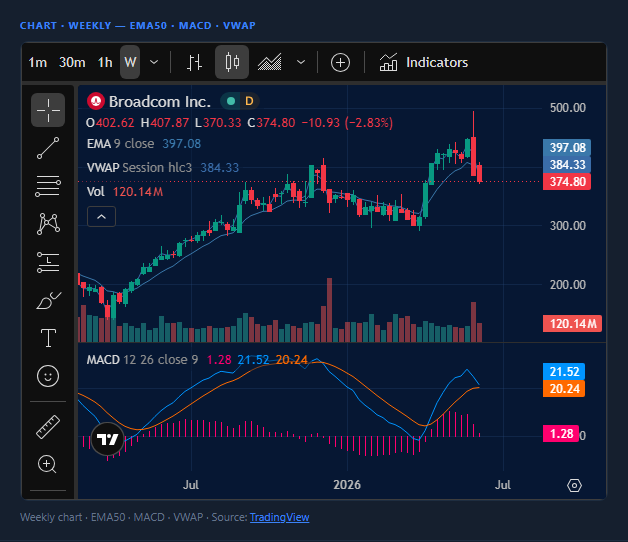Click the L370.33 low value

click(218, 123)
